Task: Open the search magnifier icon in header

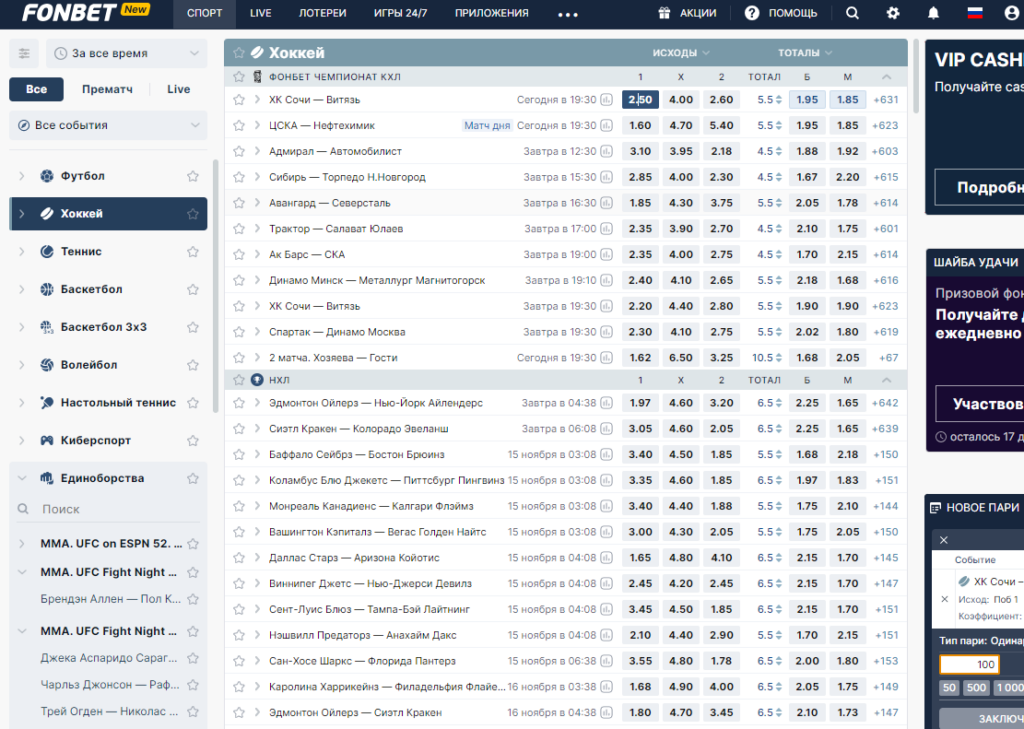Action: click(852, 13)
